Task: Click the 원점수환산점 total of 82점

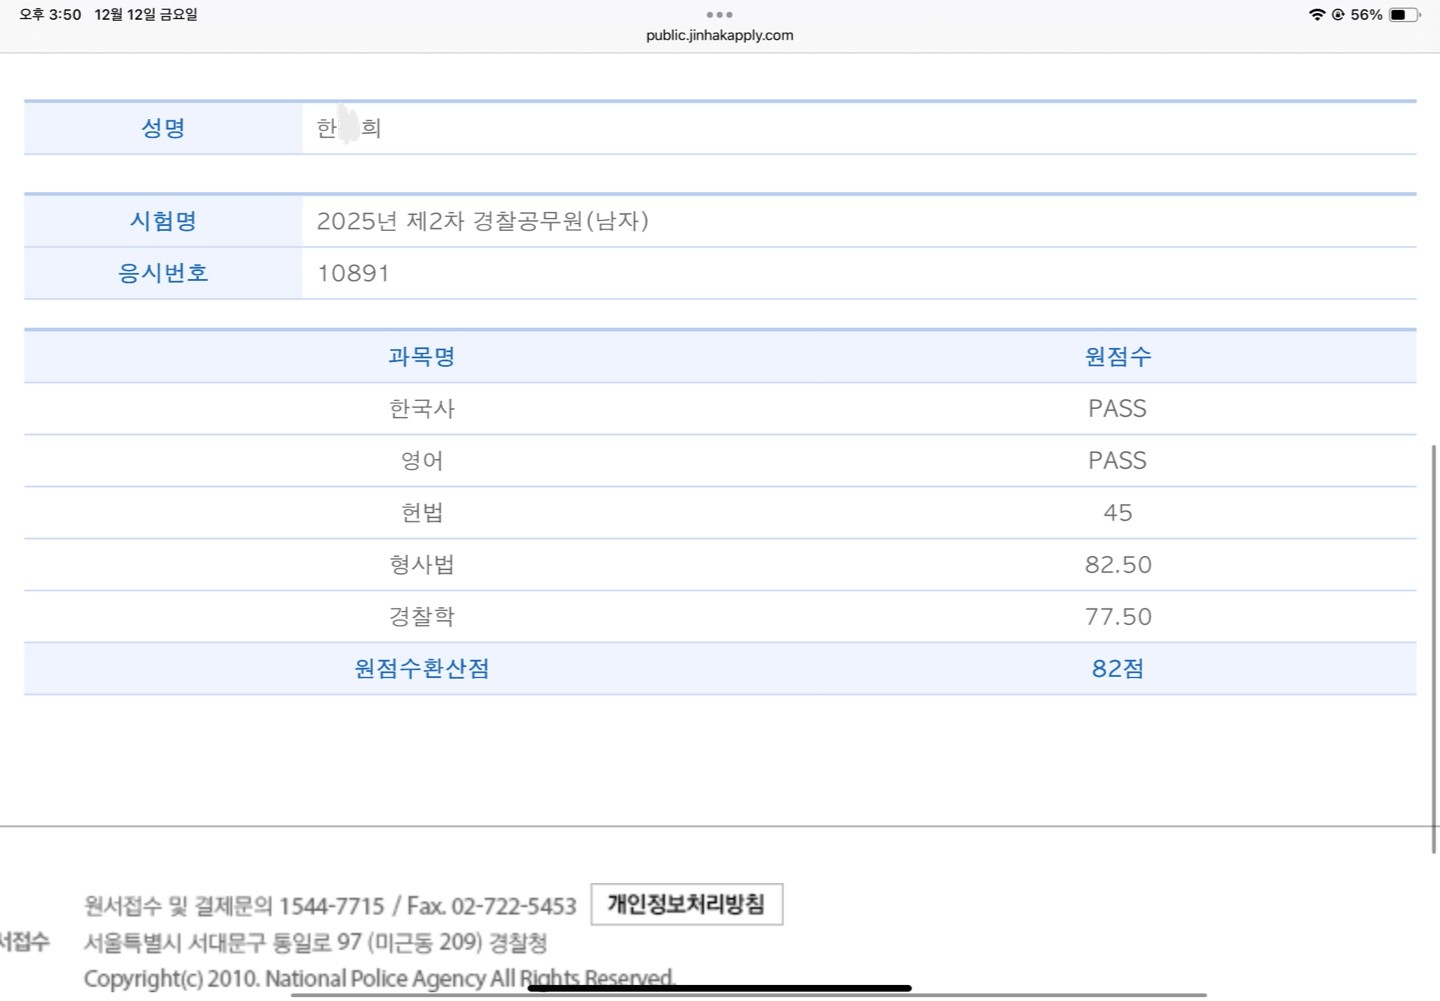Action: click(x=1117, y=669)
